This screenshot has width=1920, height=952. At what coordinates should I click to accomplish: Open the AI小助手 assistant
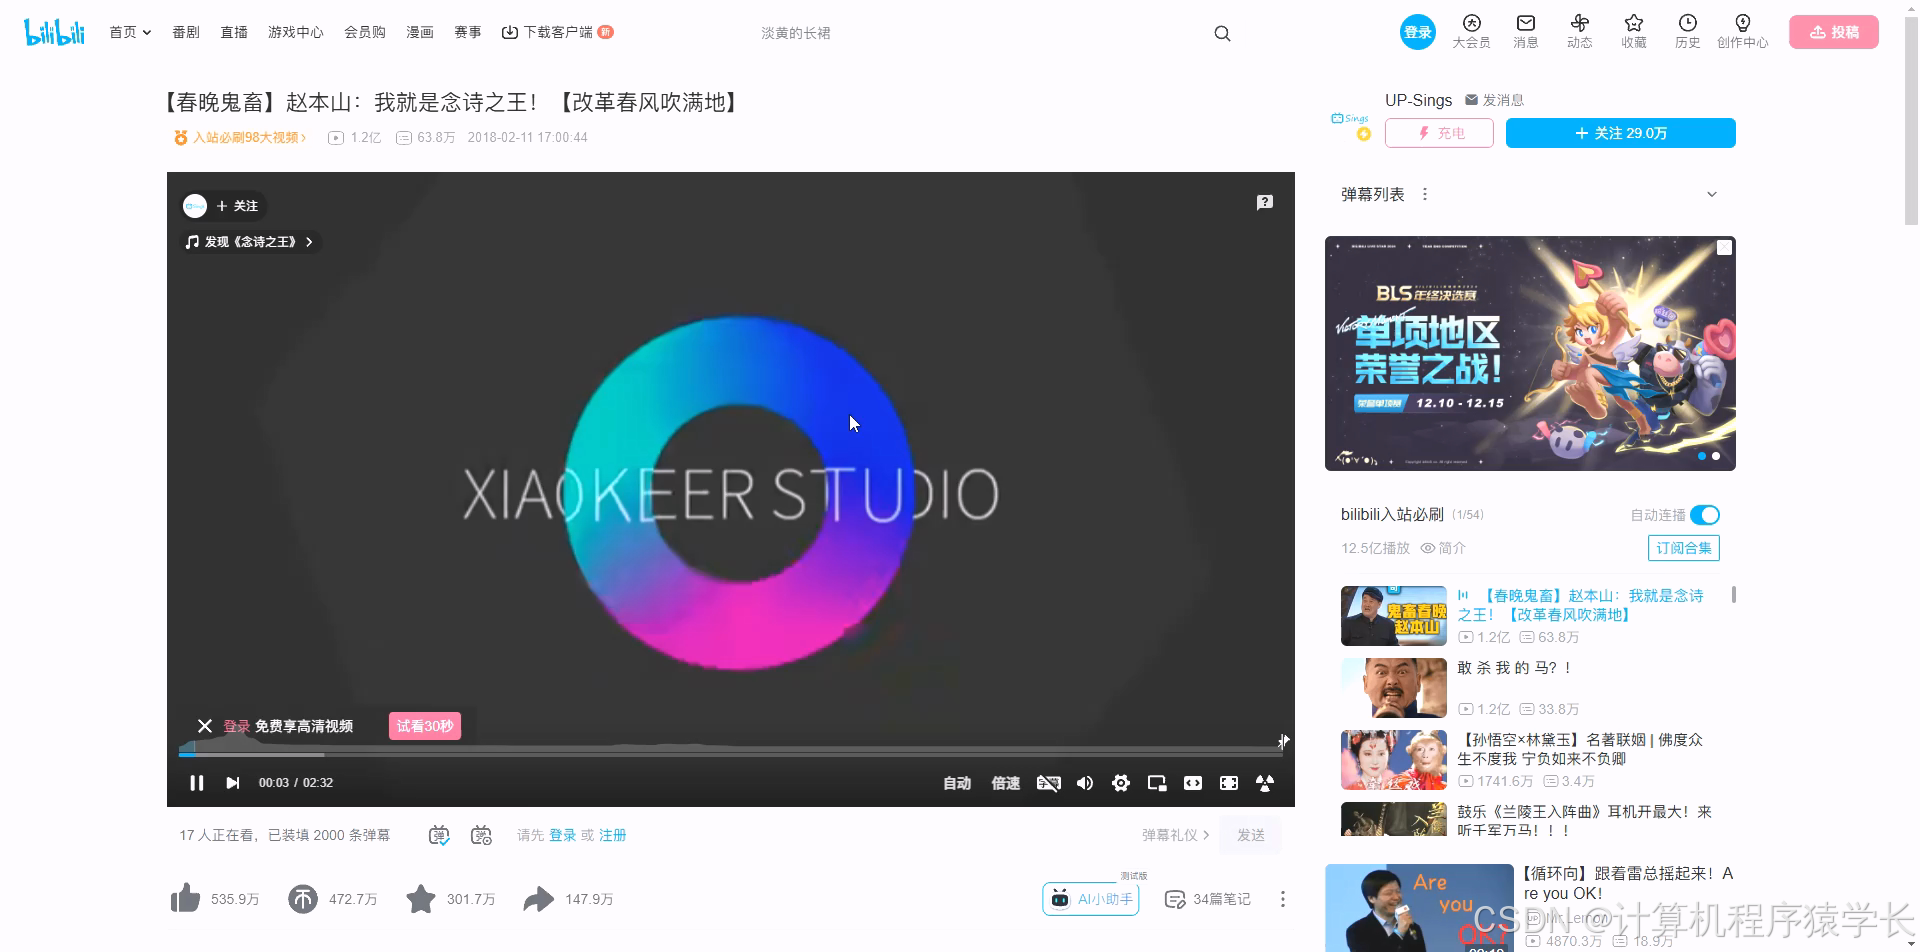tap(1090, 898)
